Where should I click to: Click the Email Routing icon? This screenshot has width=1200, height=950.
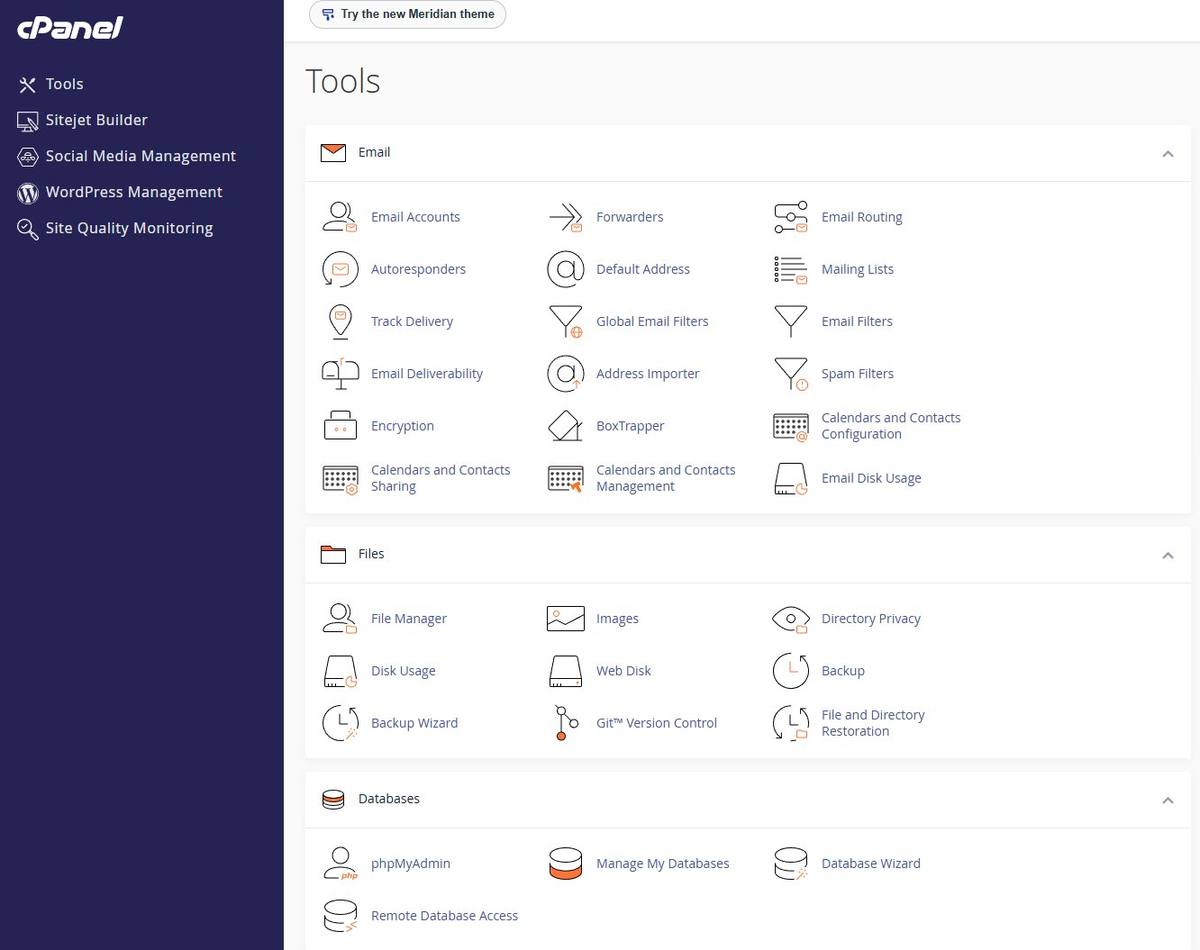point(791,217)
